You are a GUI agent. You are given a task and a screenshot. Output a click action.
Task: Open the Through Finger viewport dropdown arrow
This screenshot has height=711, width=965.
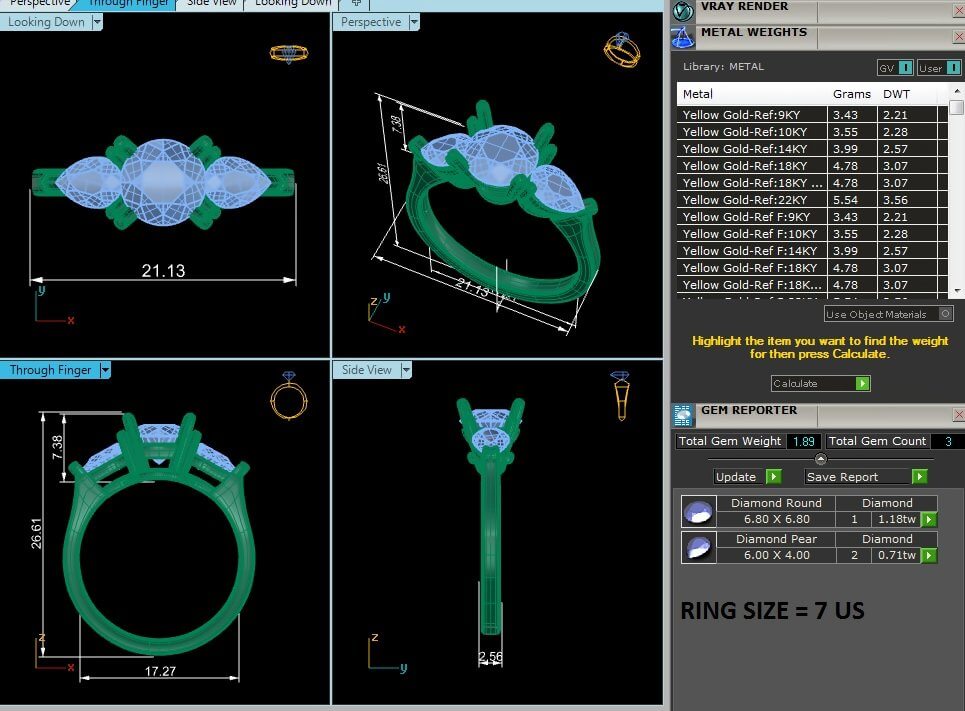pyautogui.click(x=105, y=370)
